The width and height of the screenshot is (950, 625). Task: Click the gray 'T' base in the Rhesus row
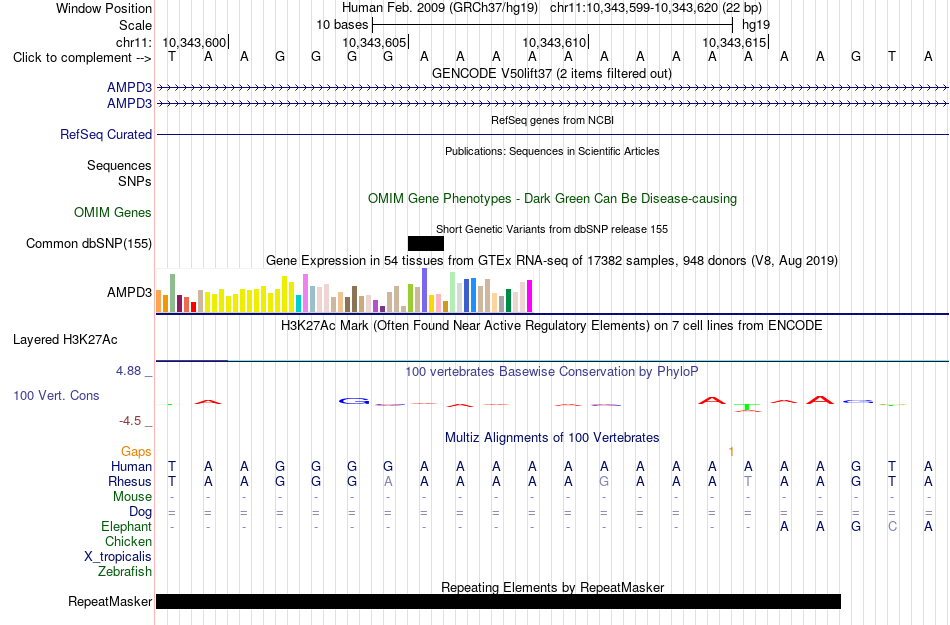coord(748,481)
